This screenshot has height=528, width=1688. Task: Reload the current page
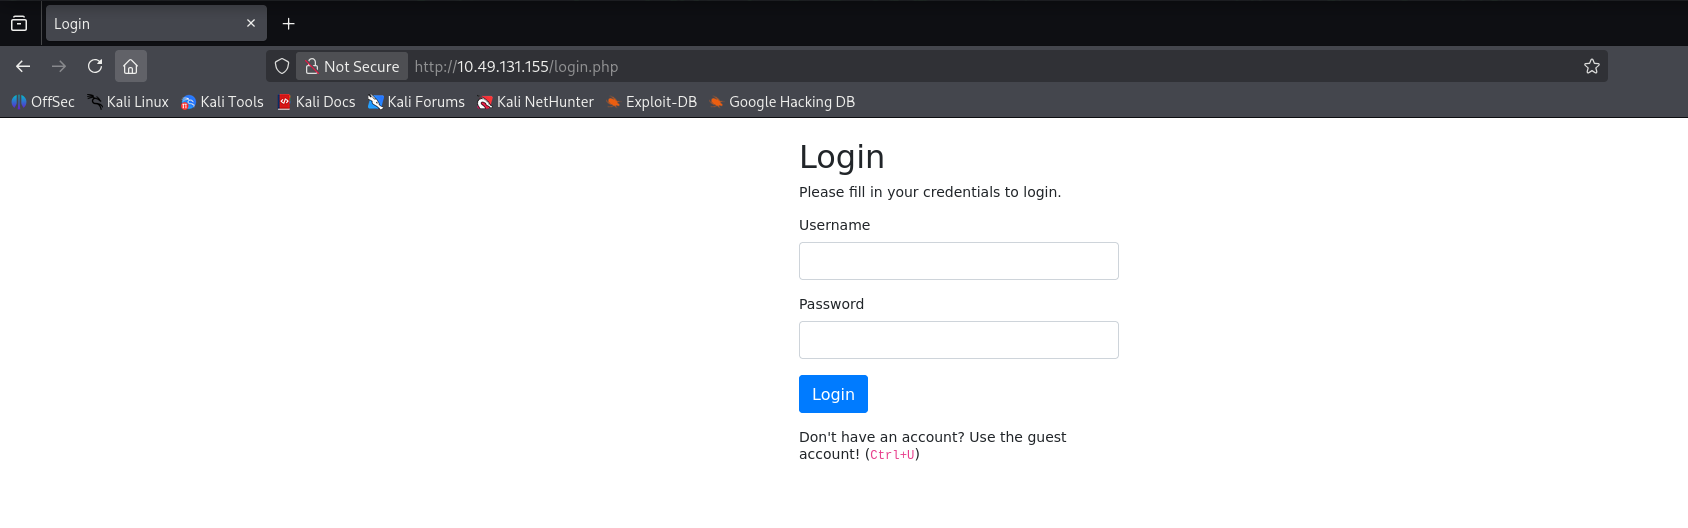[95, 66]
